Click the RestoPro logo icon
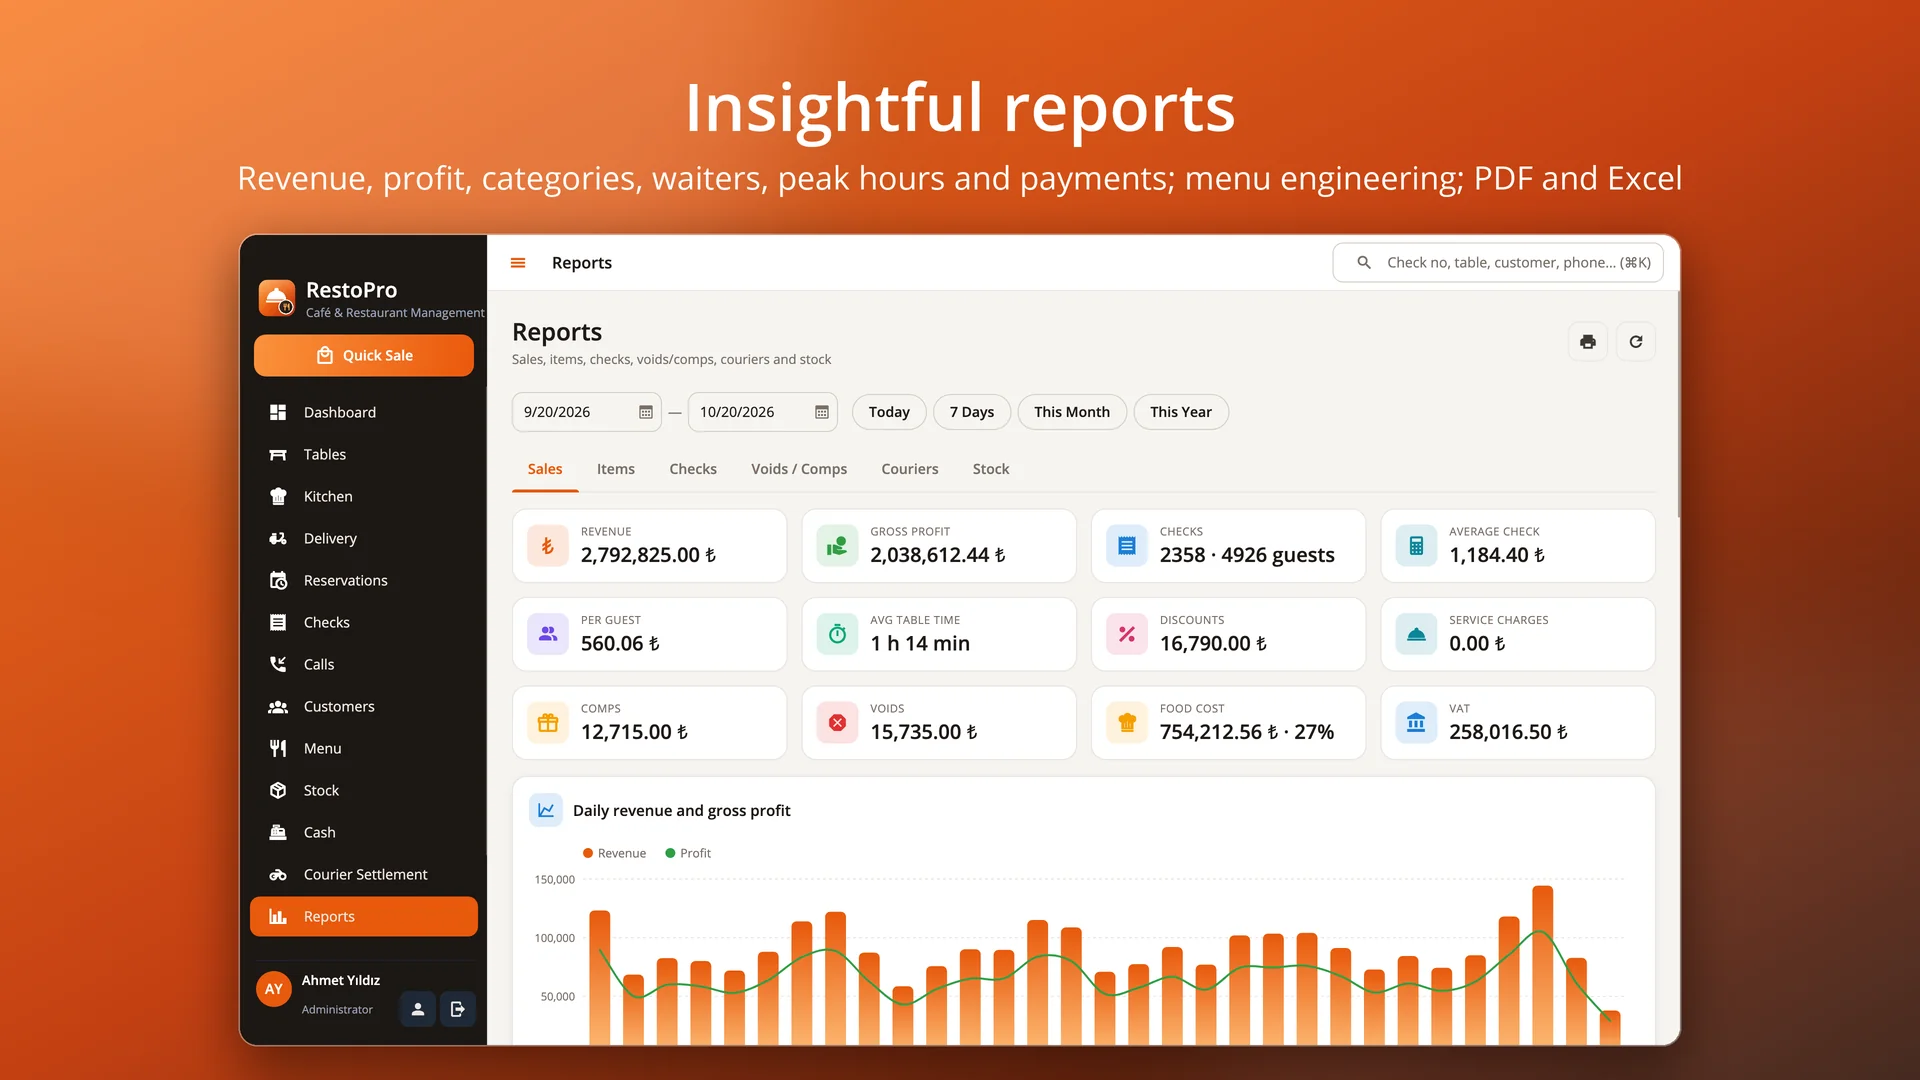 277,298
